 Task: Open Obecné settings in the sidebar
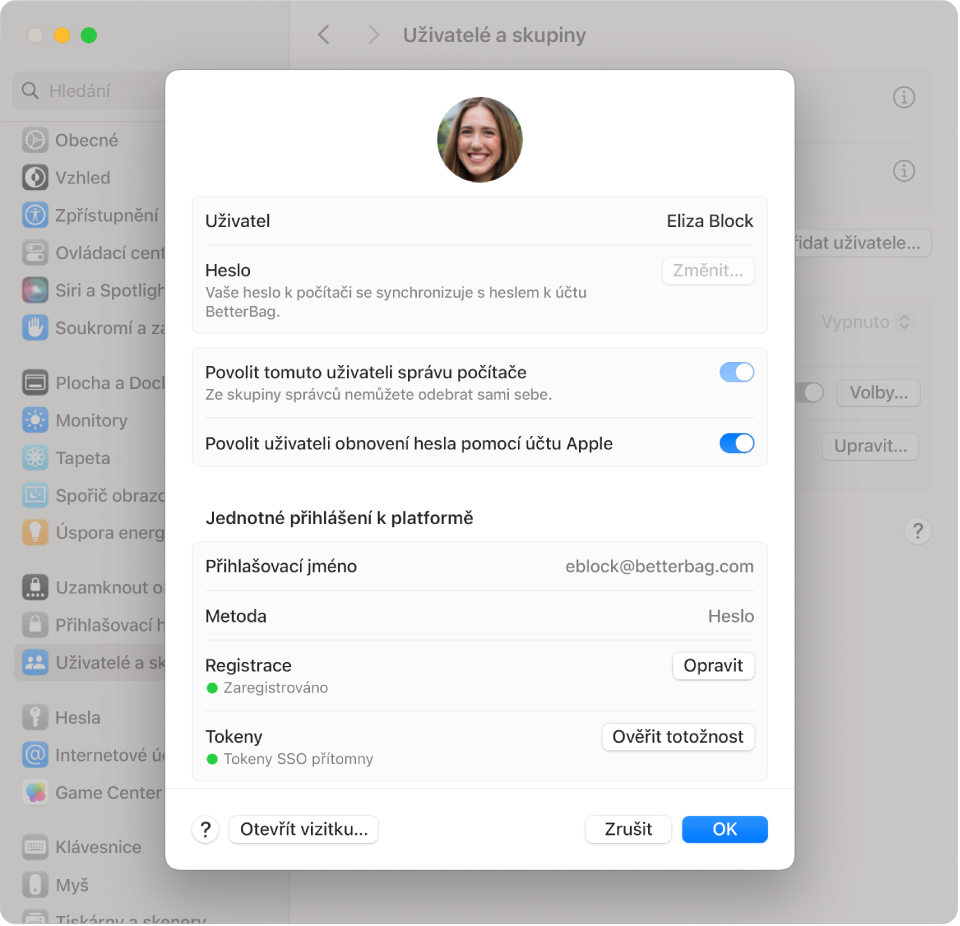[86, 140]
